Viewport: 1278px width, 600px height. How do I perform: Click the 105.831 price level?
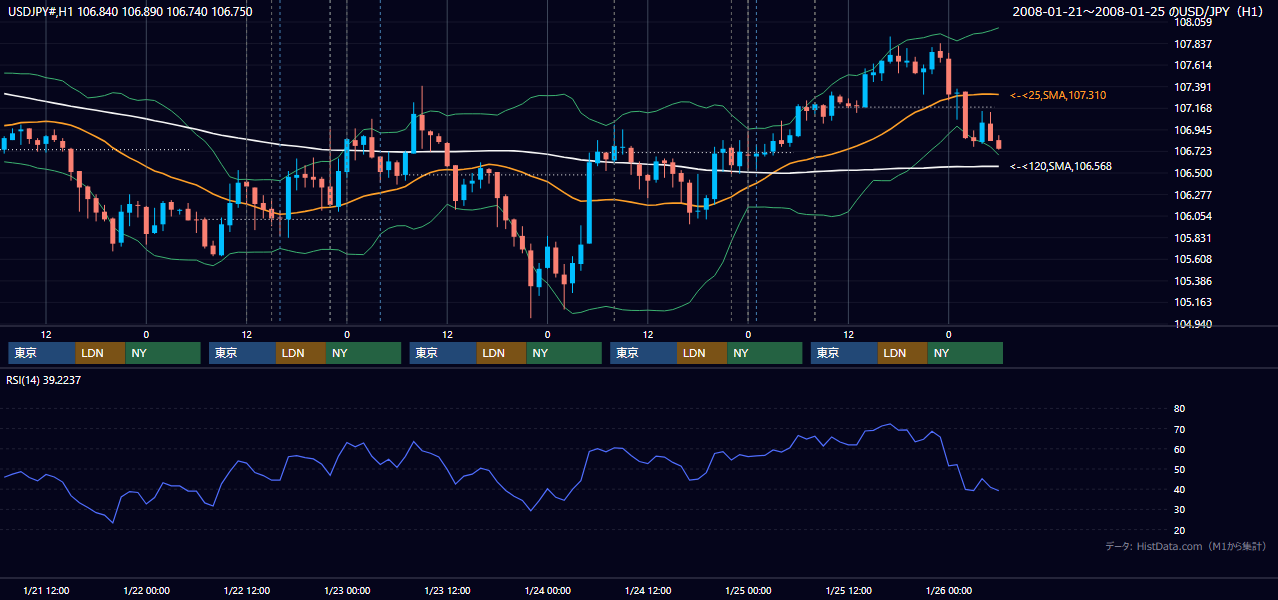(1193, 238)
